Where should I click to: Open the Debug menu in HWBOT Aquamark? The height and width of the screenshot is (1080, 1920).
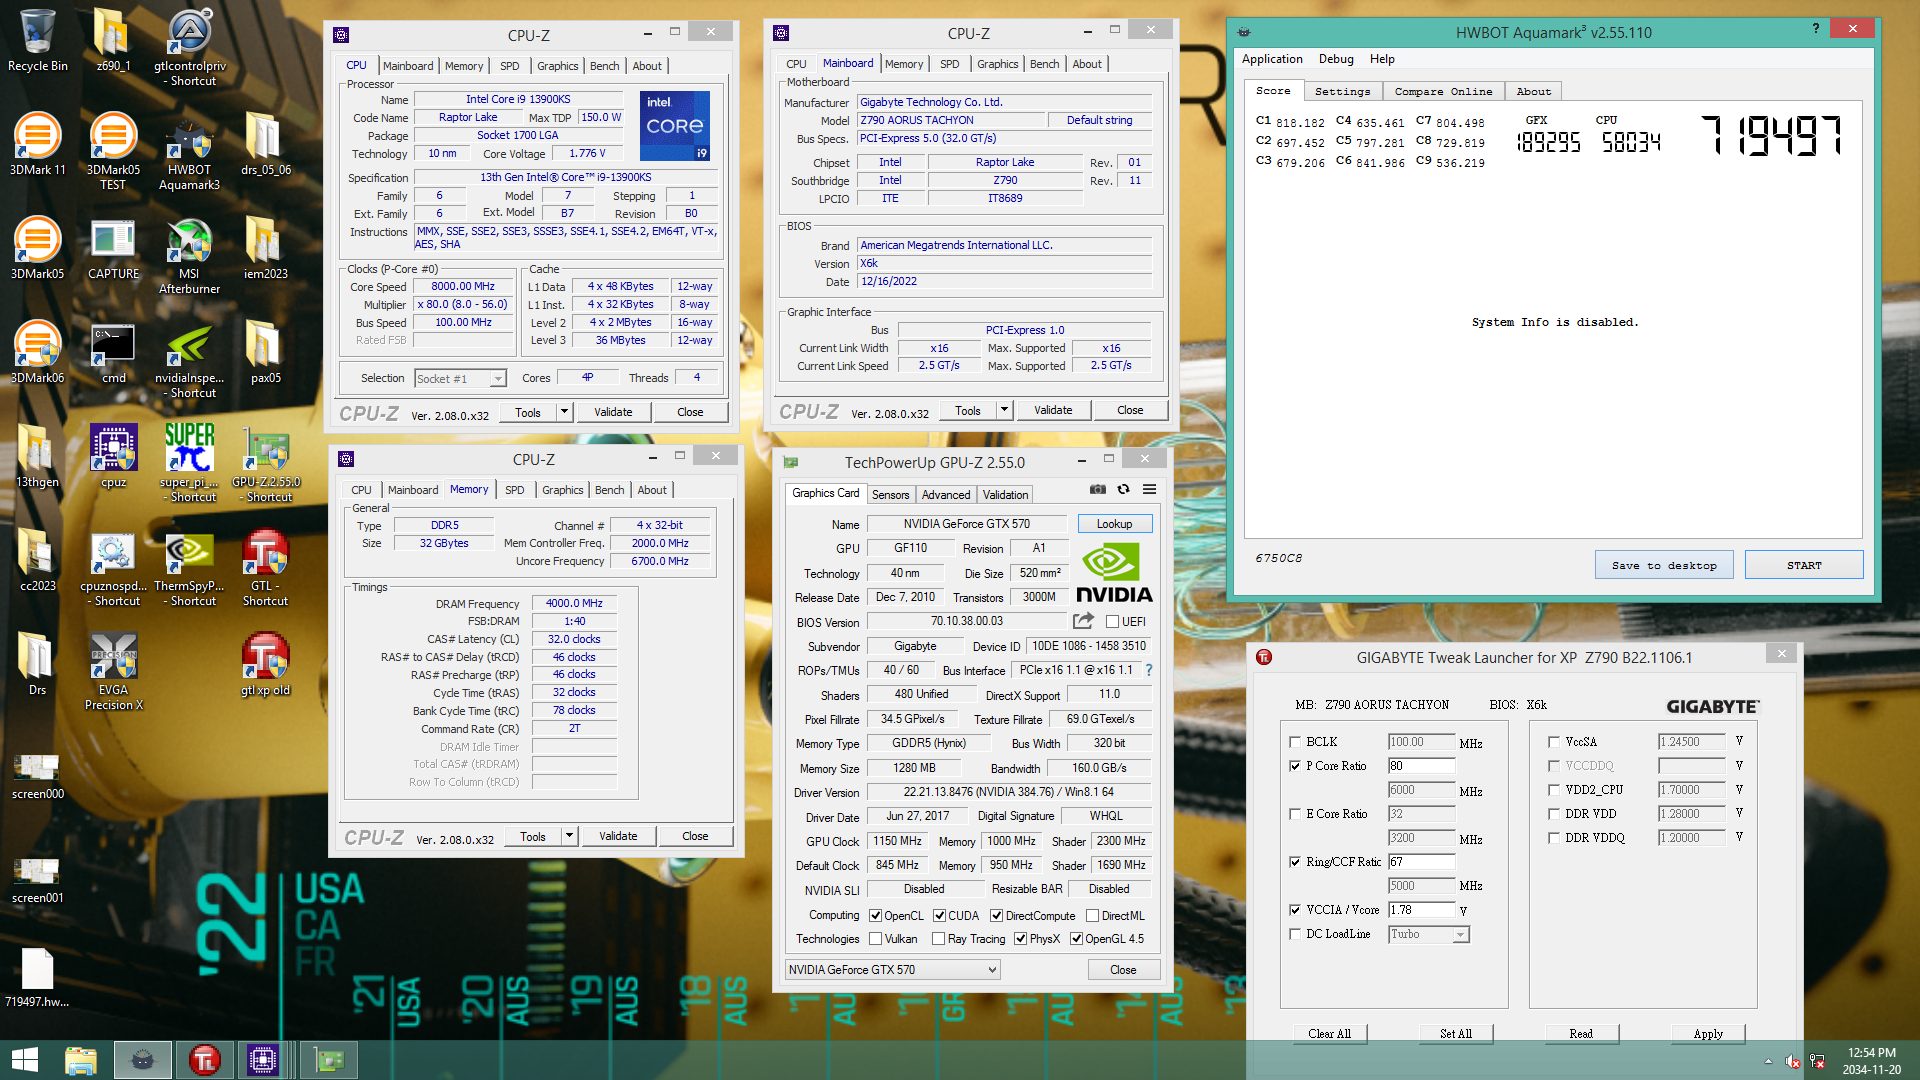1335,59
